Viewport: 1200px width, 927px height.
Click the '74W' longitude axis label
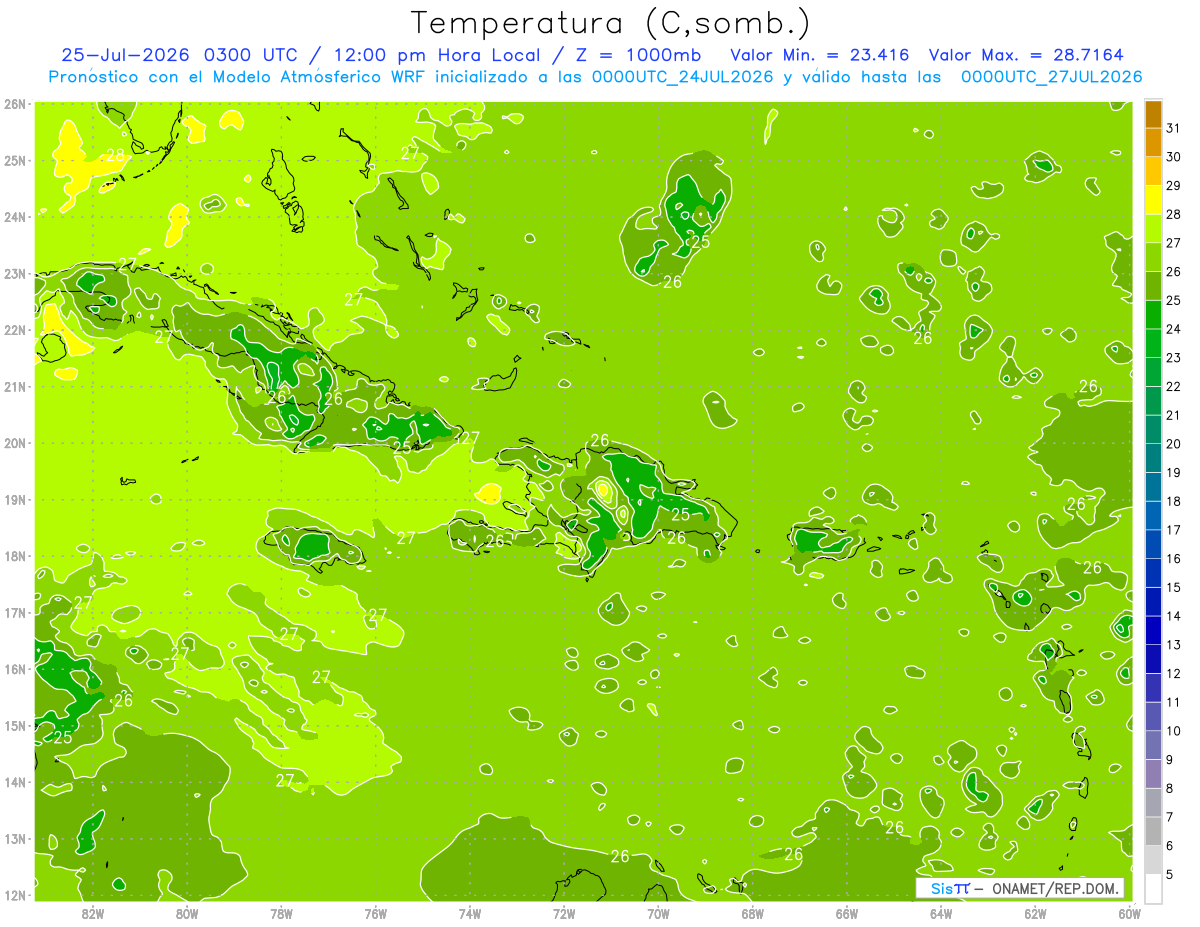pyautogui.click(x=470, y=913)
